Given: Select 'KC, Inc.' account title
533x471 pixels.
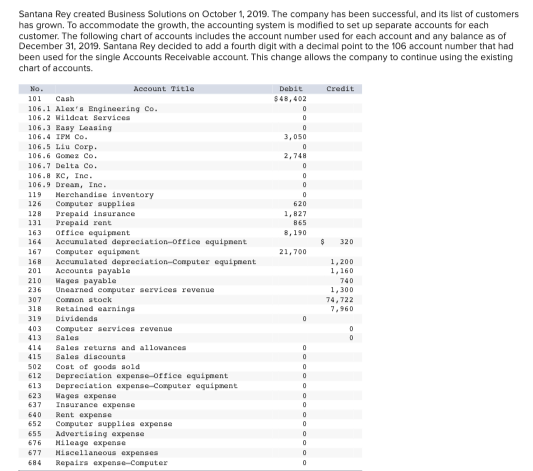Looking at the screenshot, I should 74,176.
